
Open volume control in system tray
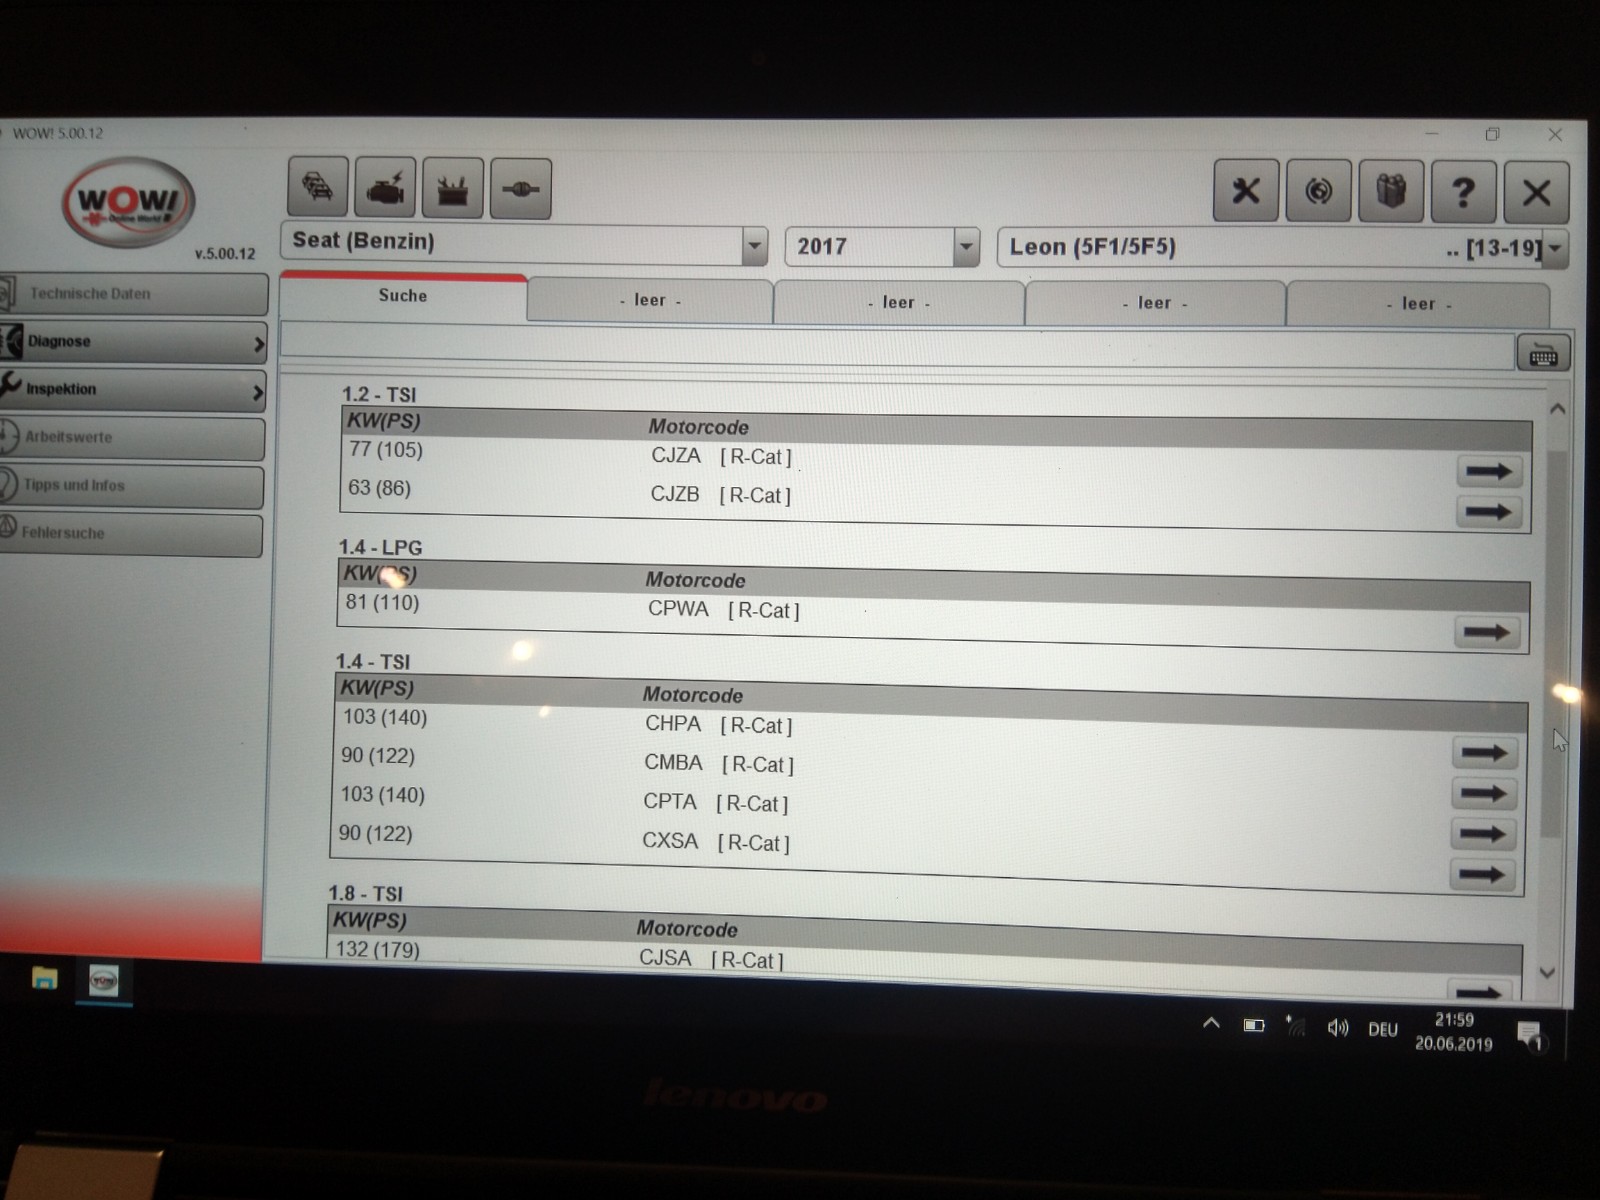click(x=1337, y=1028)
